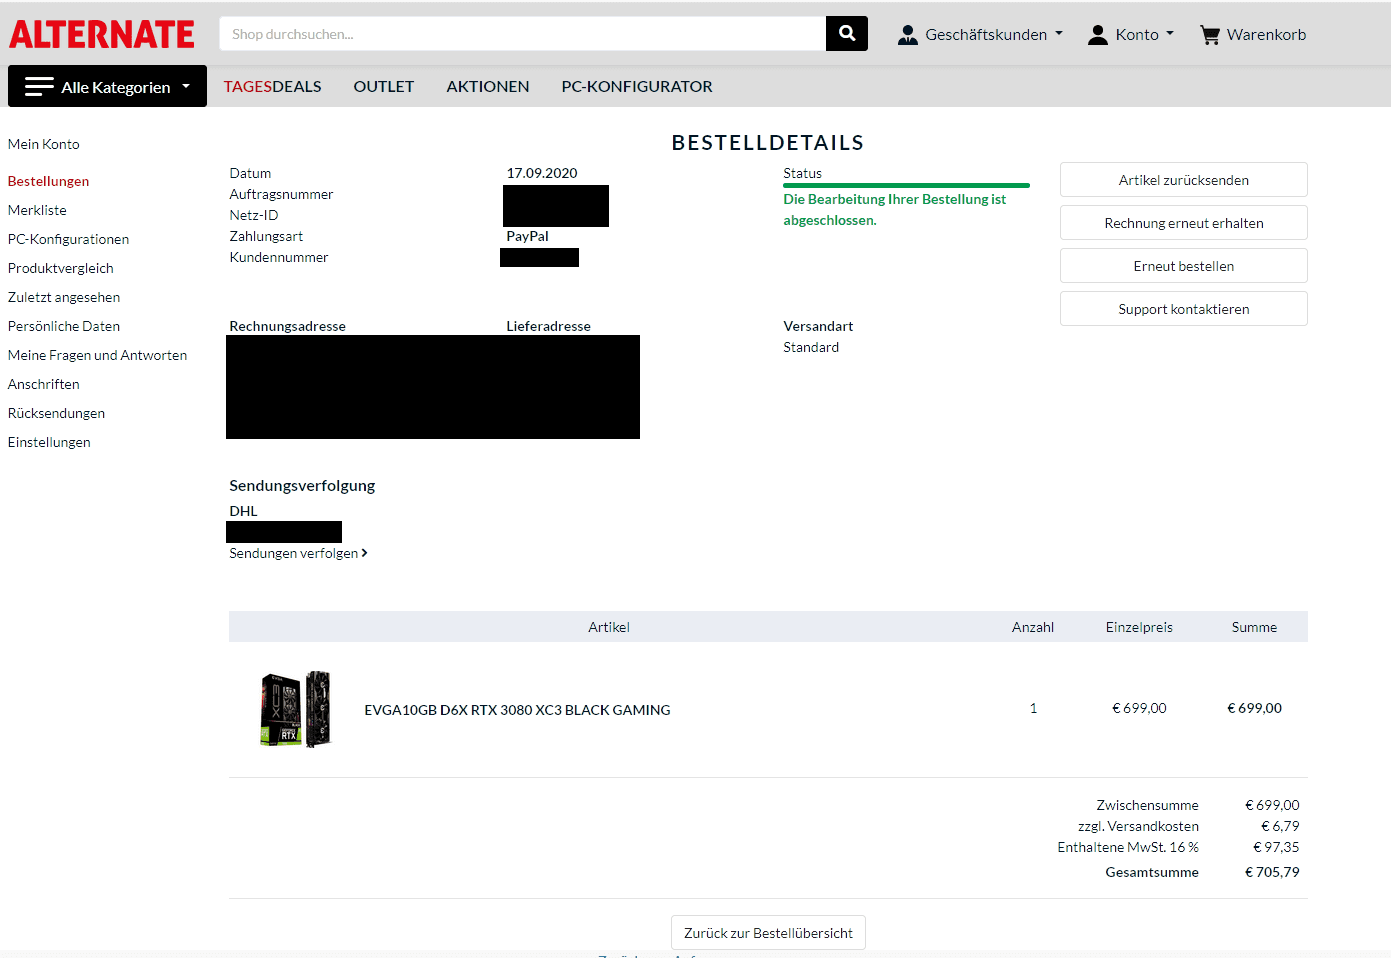Focus the Shop durchsuchen search field

click(x=523, y=33)
